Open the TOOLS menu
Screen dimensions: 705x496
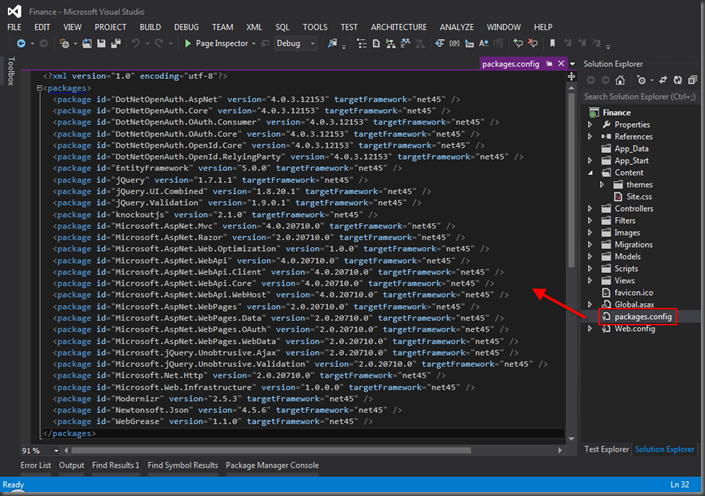[315, 27]
